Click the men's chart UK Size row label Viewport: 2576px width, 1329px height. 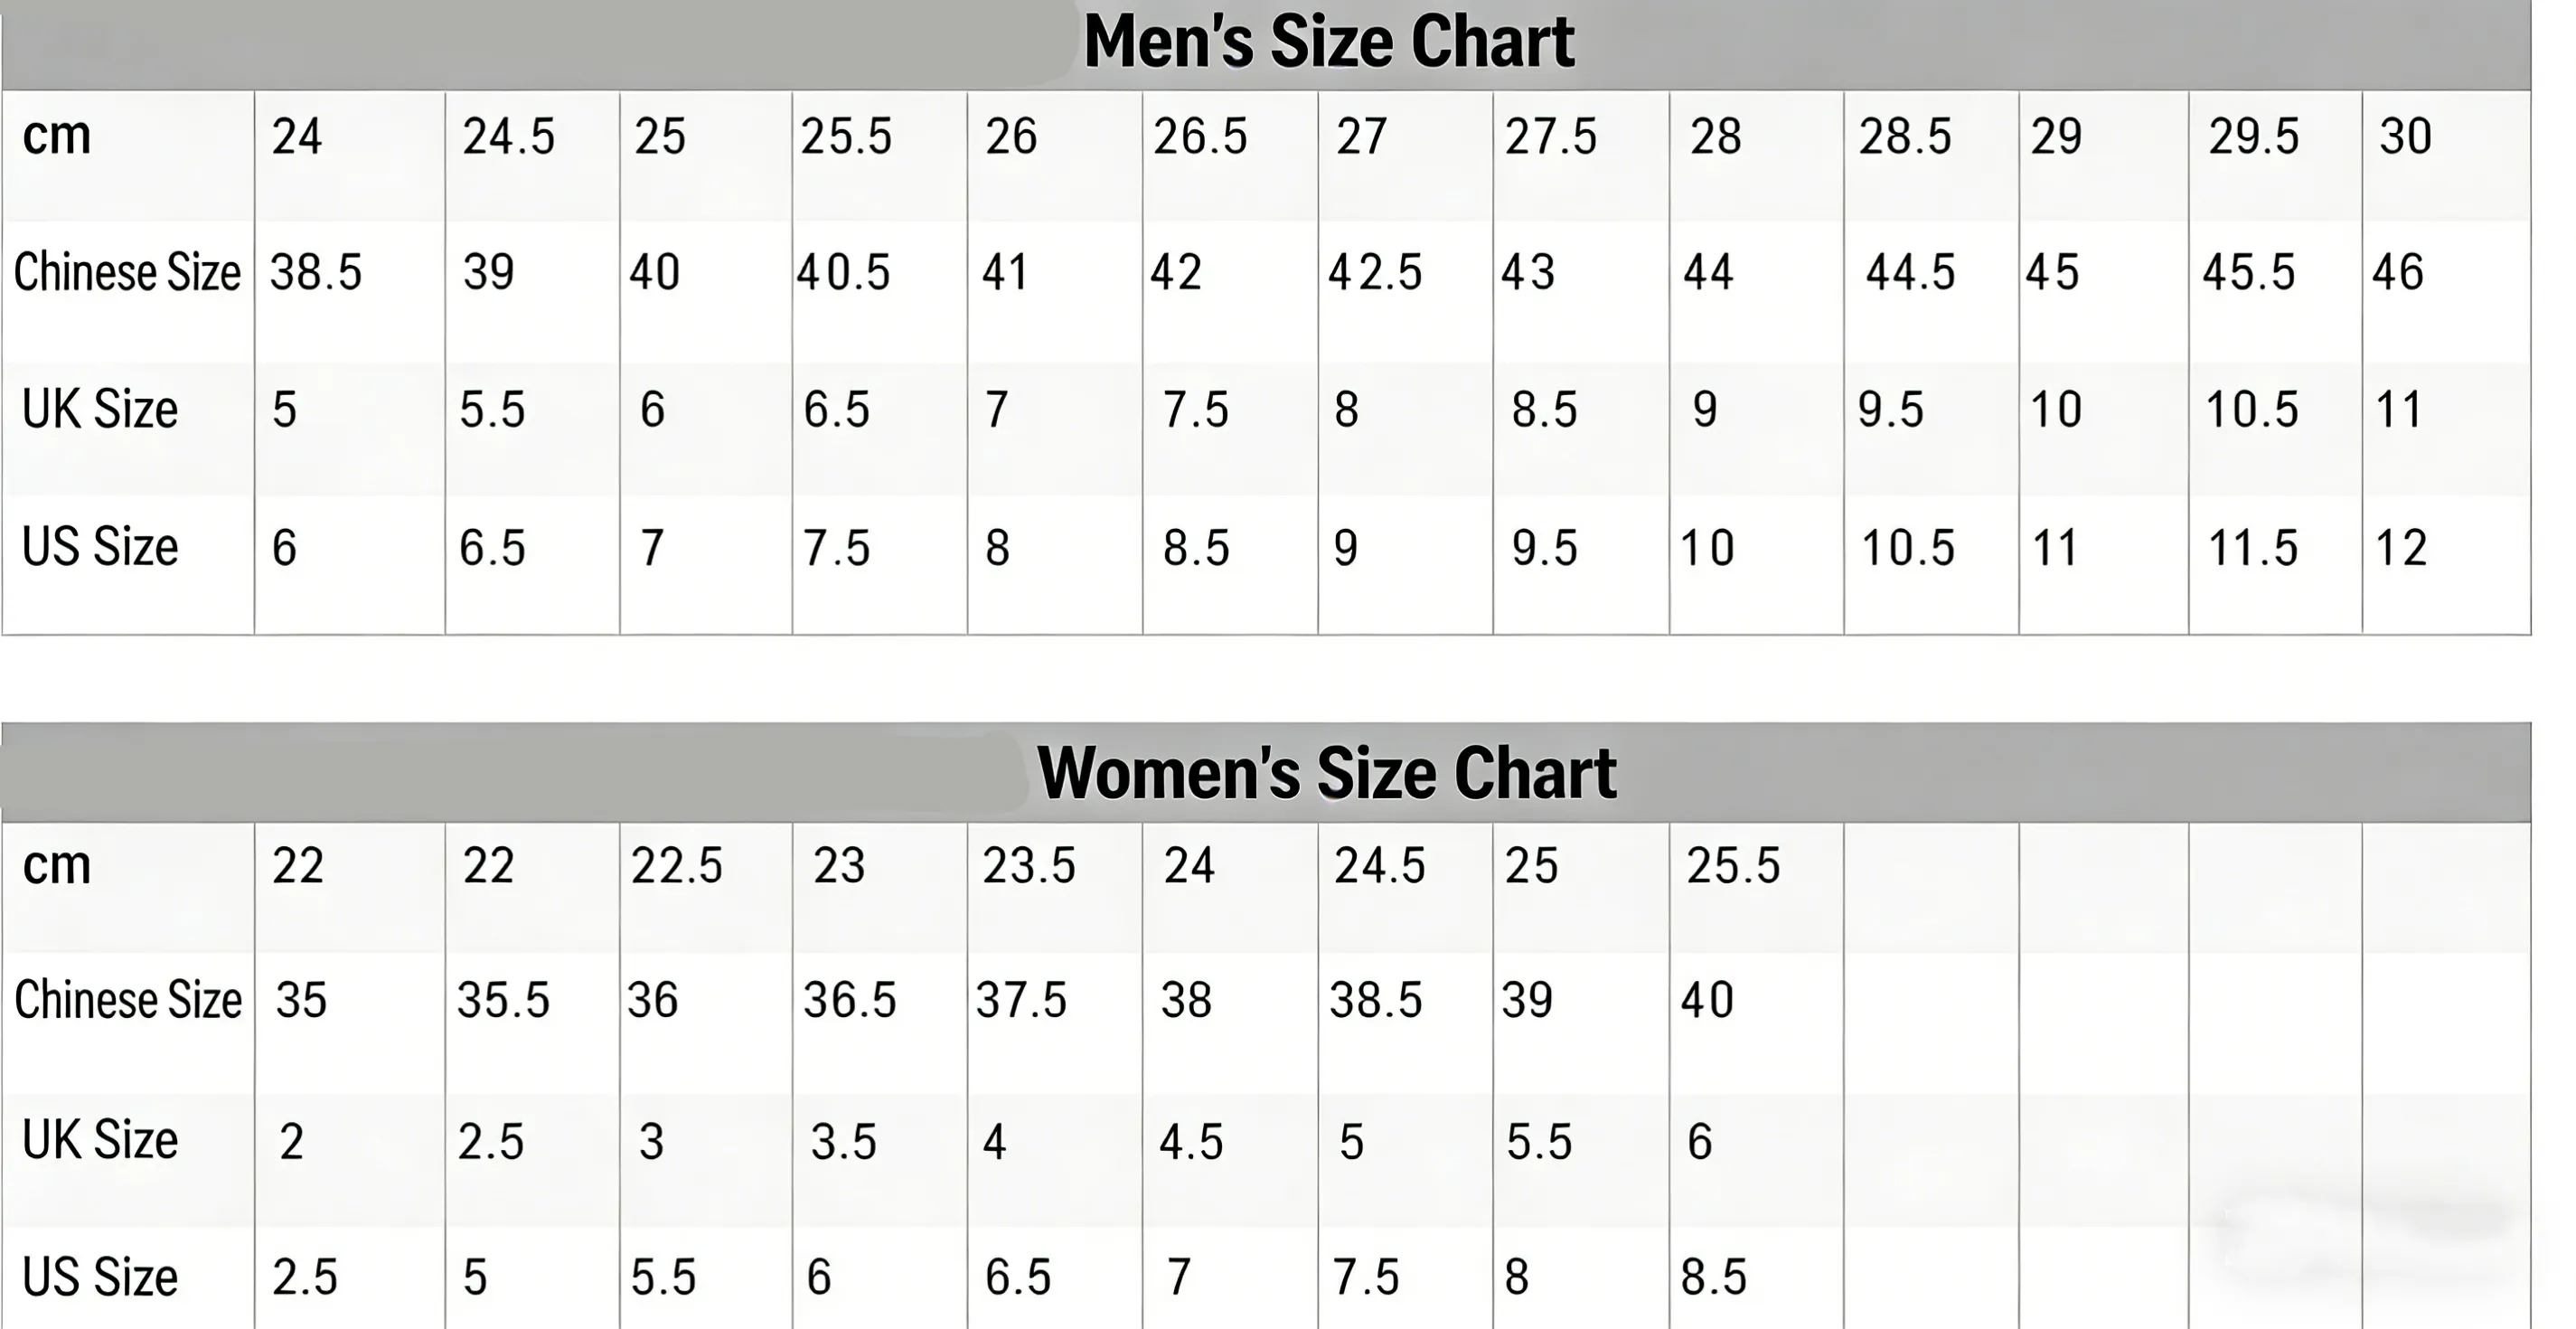pyautogui.click(x=100, y=409)
